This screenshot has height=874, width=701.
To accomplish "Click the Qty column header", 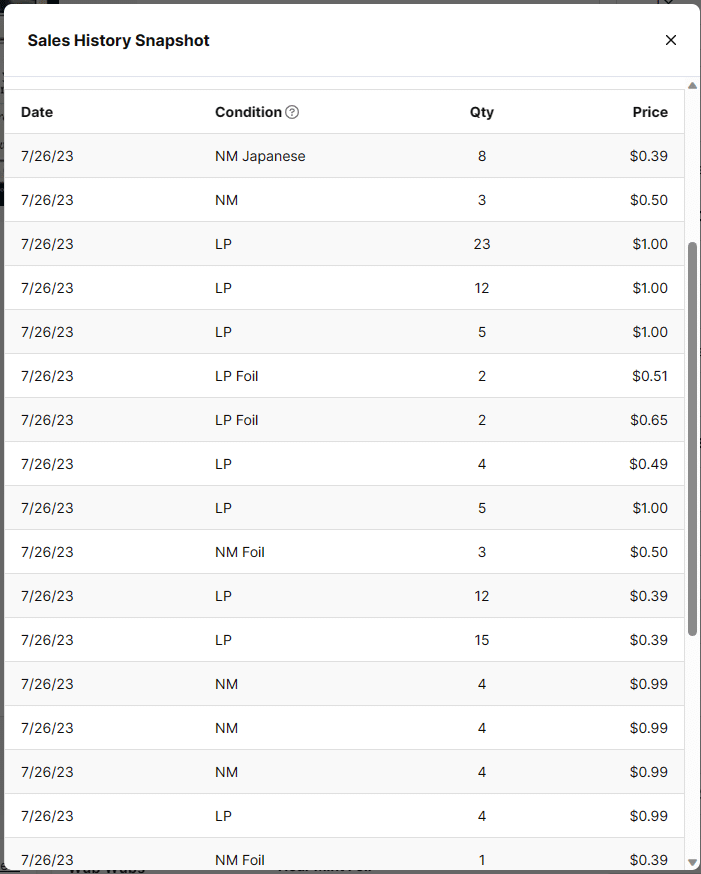I will pyautogui.click(x=481, y=112).
